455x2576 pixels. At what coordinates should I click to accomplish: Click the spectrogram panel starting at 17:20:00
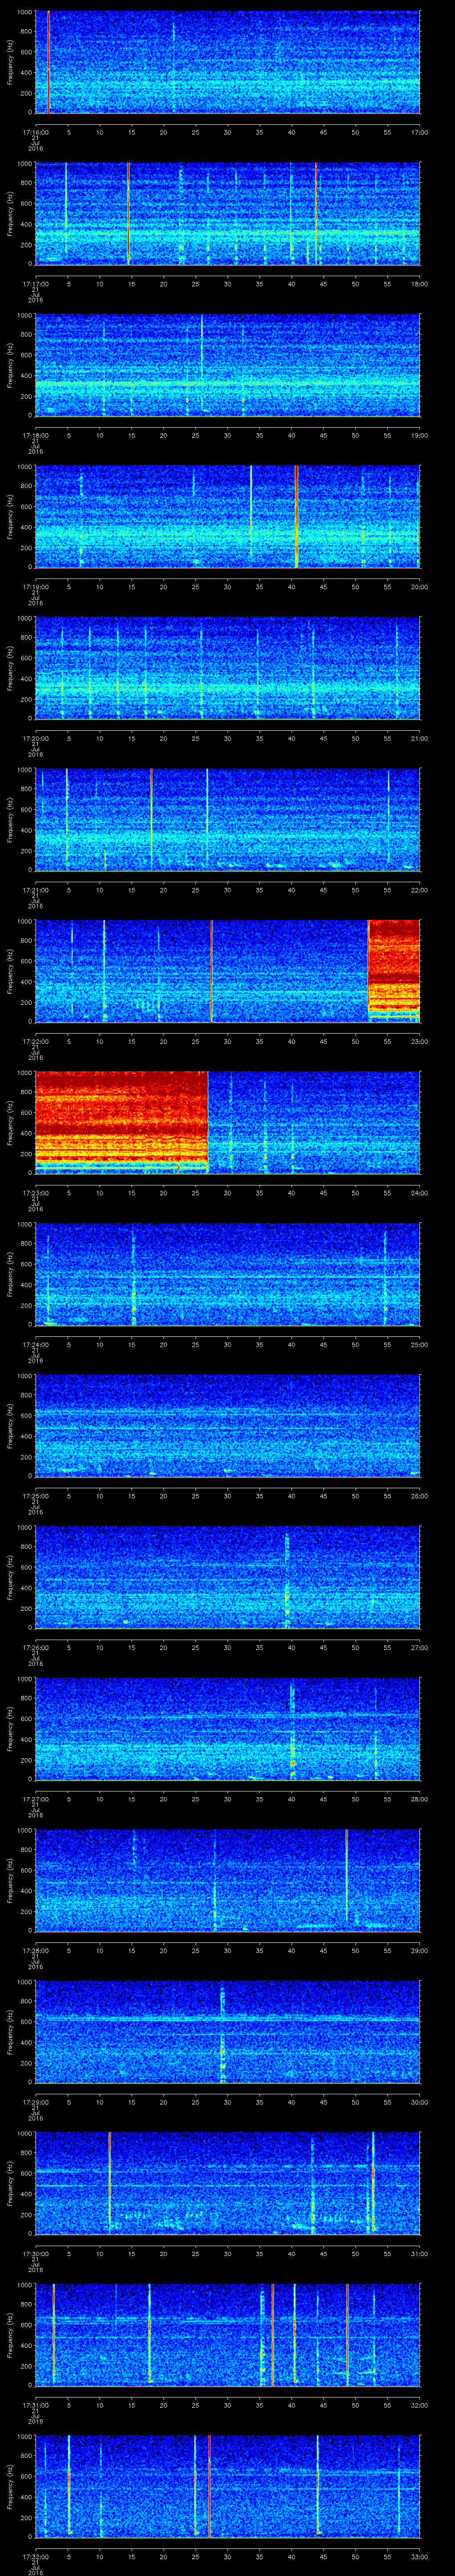(227, 668)
